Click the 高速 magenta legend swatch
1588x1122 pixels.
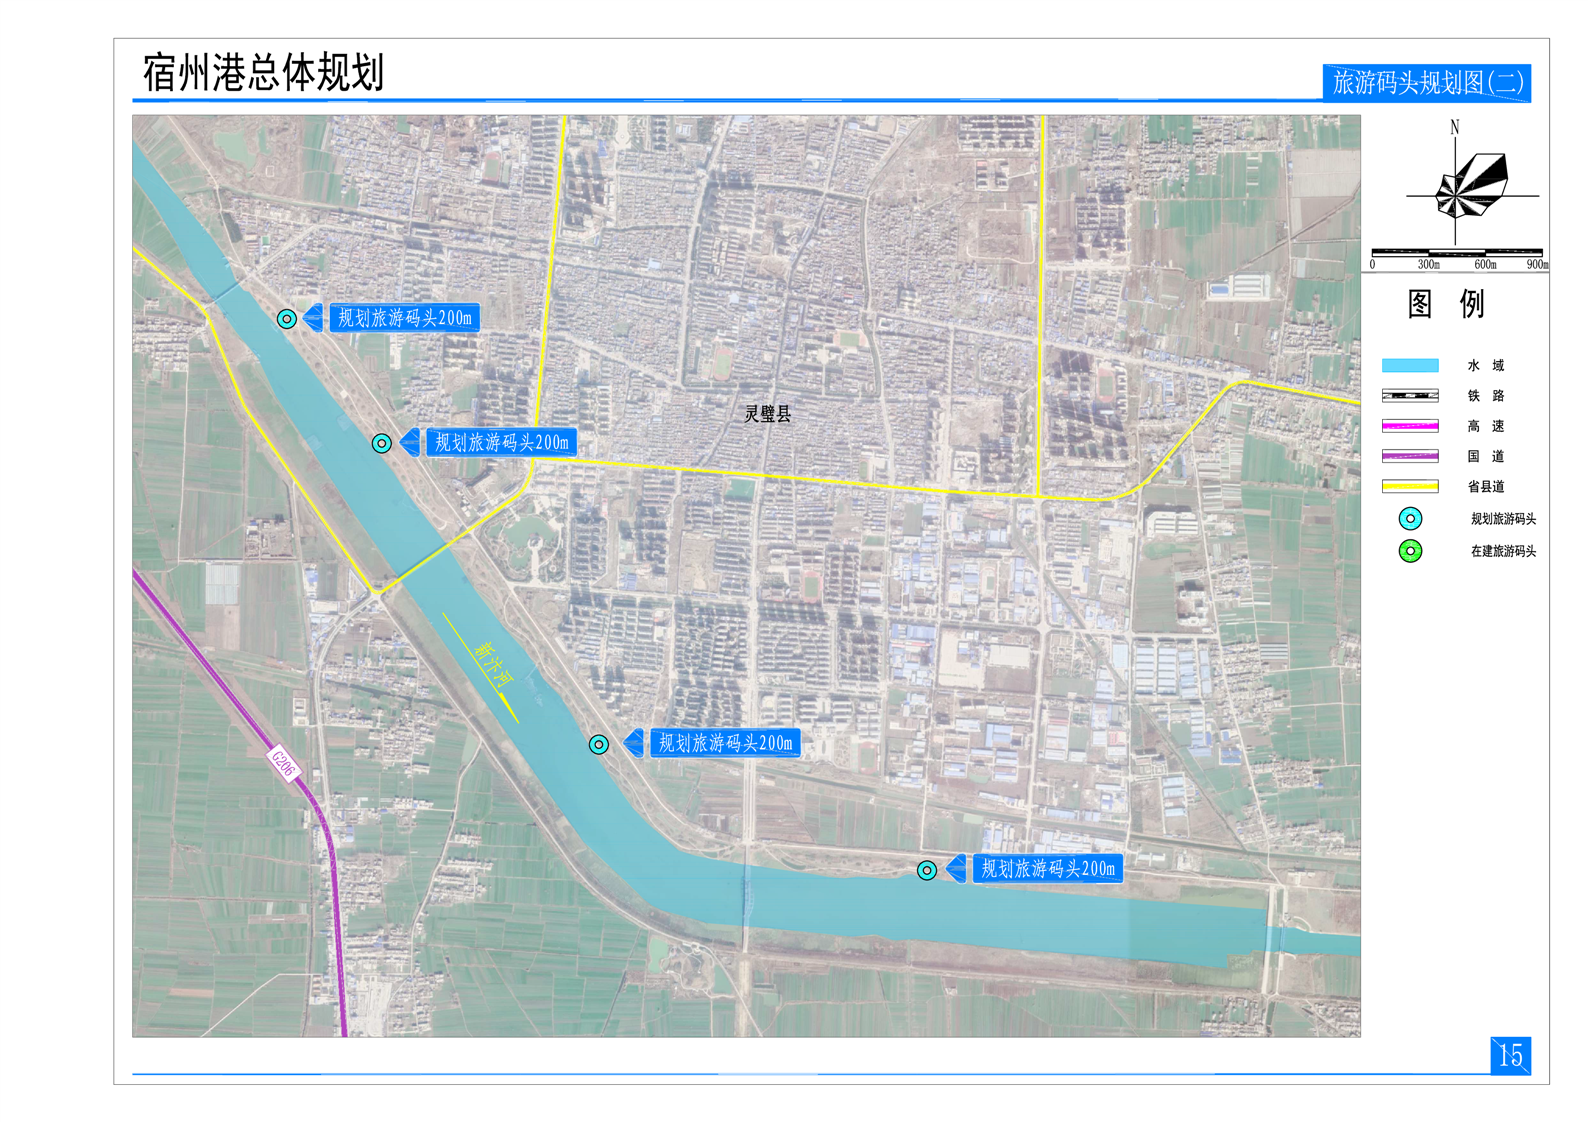pyautogui.click(x=1410, y=426)
